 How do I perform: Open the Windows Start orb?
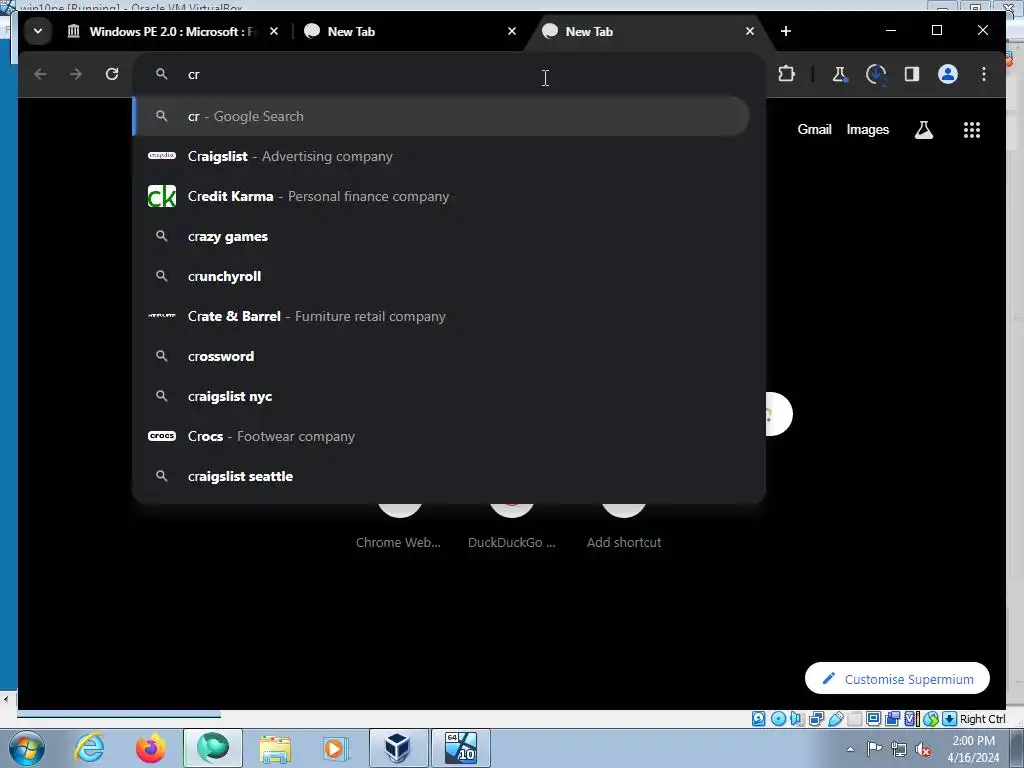[x=26, y=748]
